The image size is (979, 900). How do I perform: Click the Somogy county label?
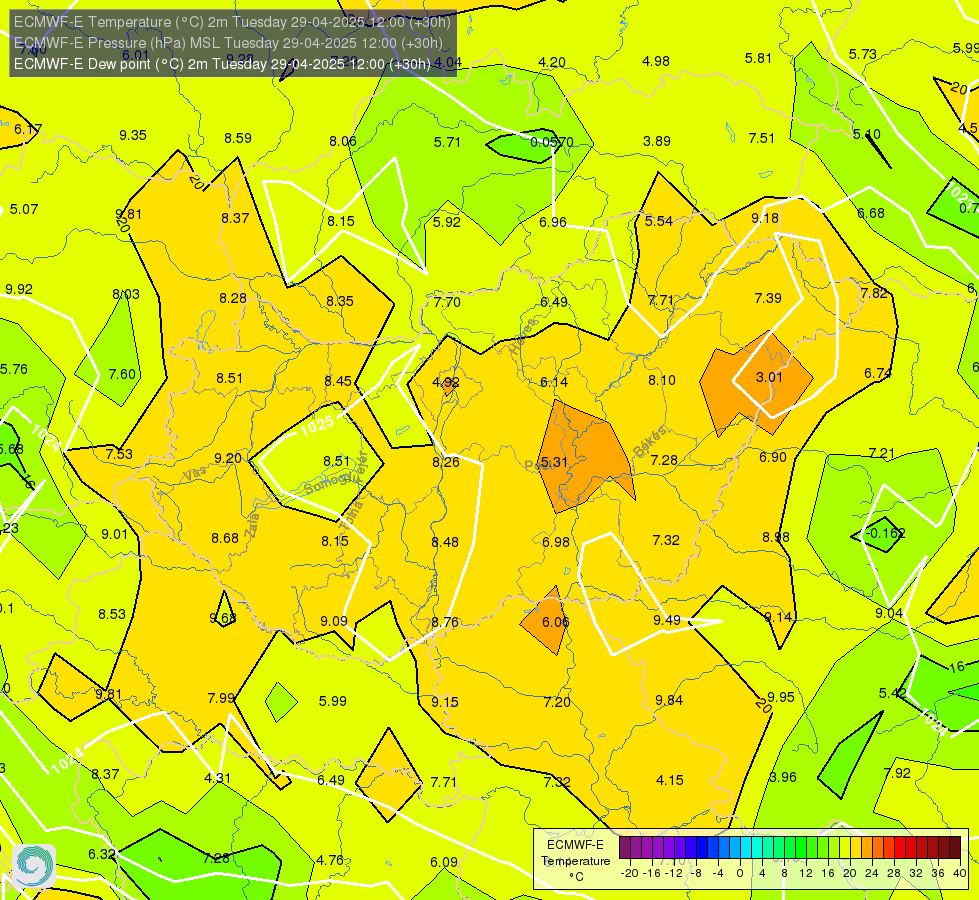coord(328,482)
